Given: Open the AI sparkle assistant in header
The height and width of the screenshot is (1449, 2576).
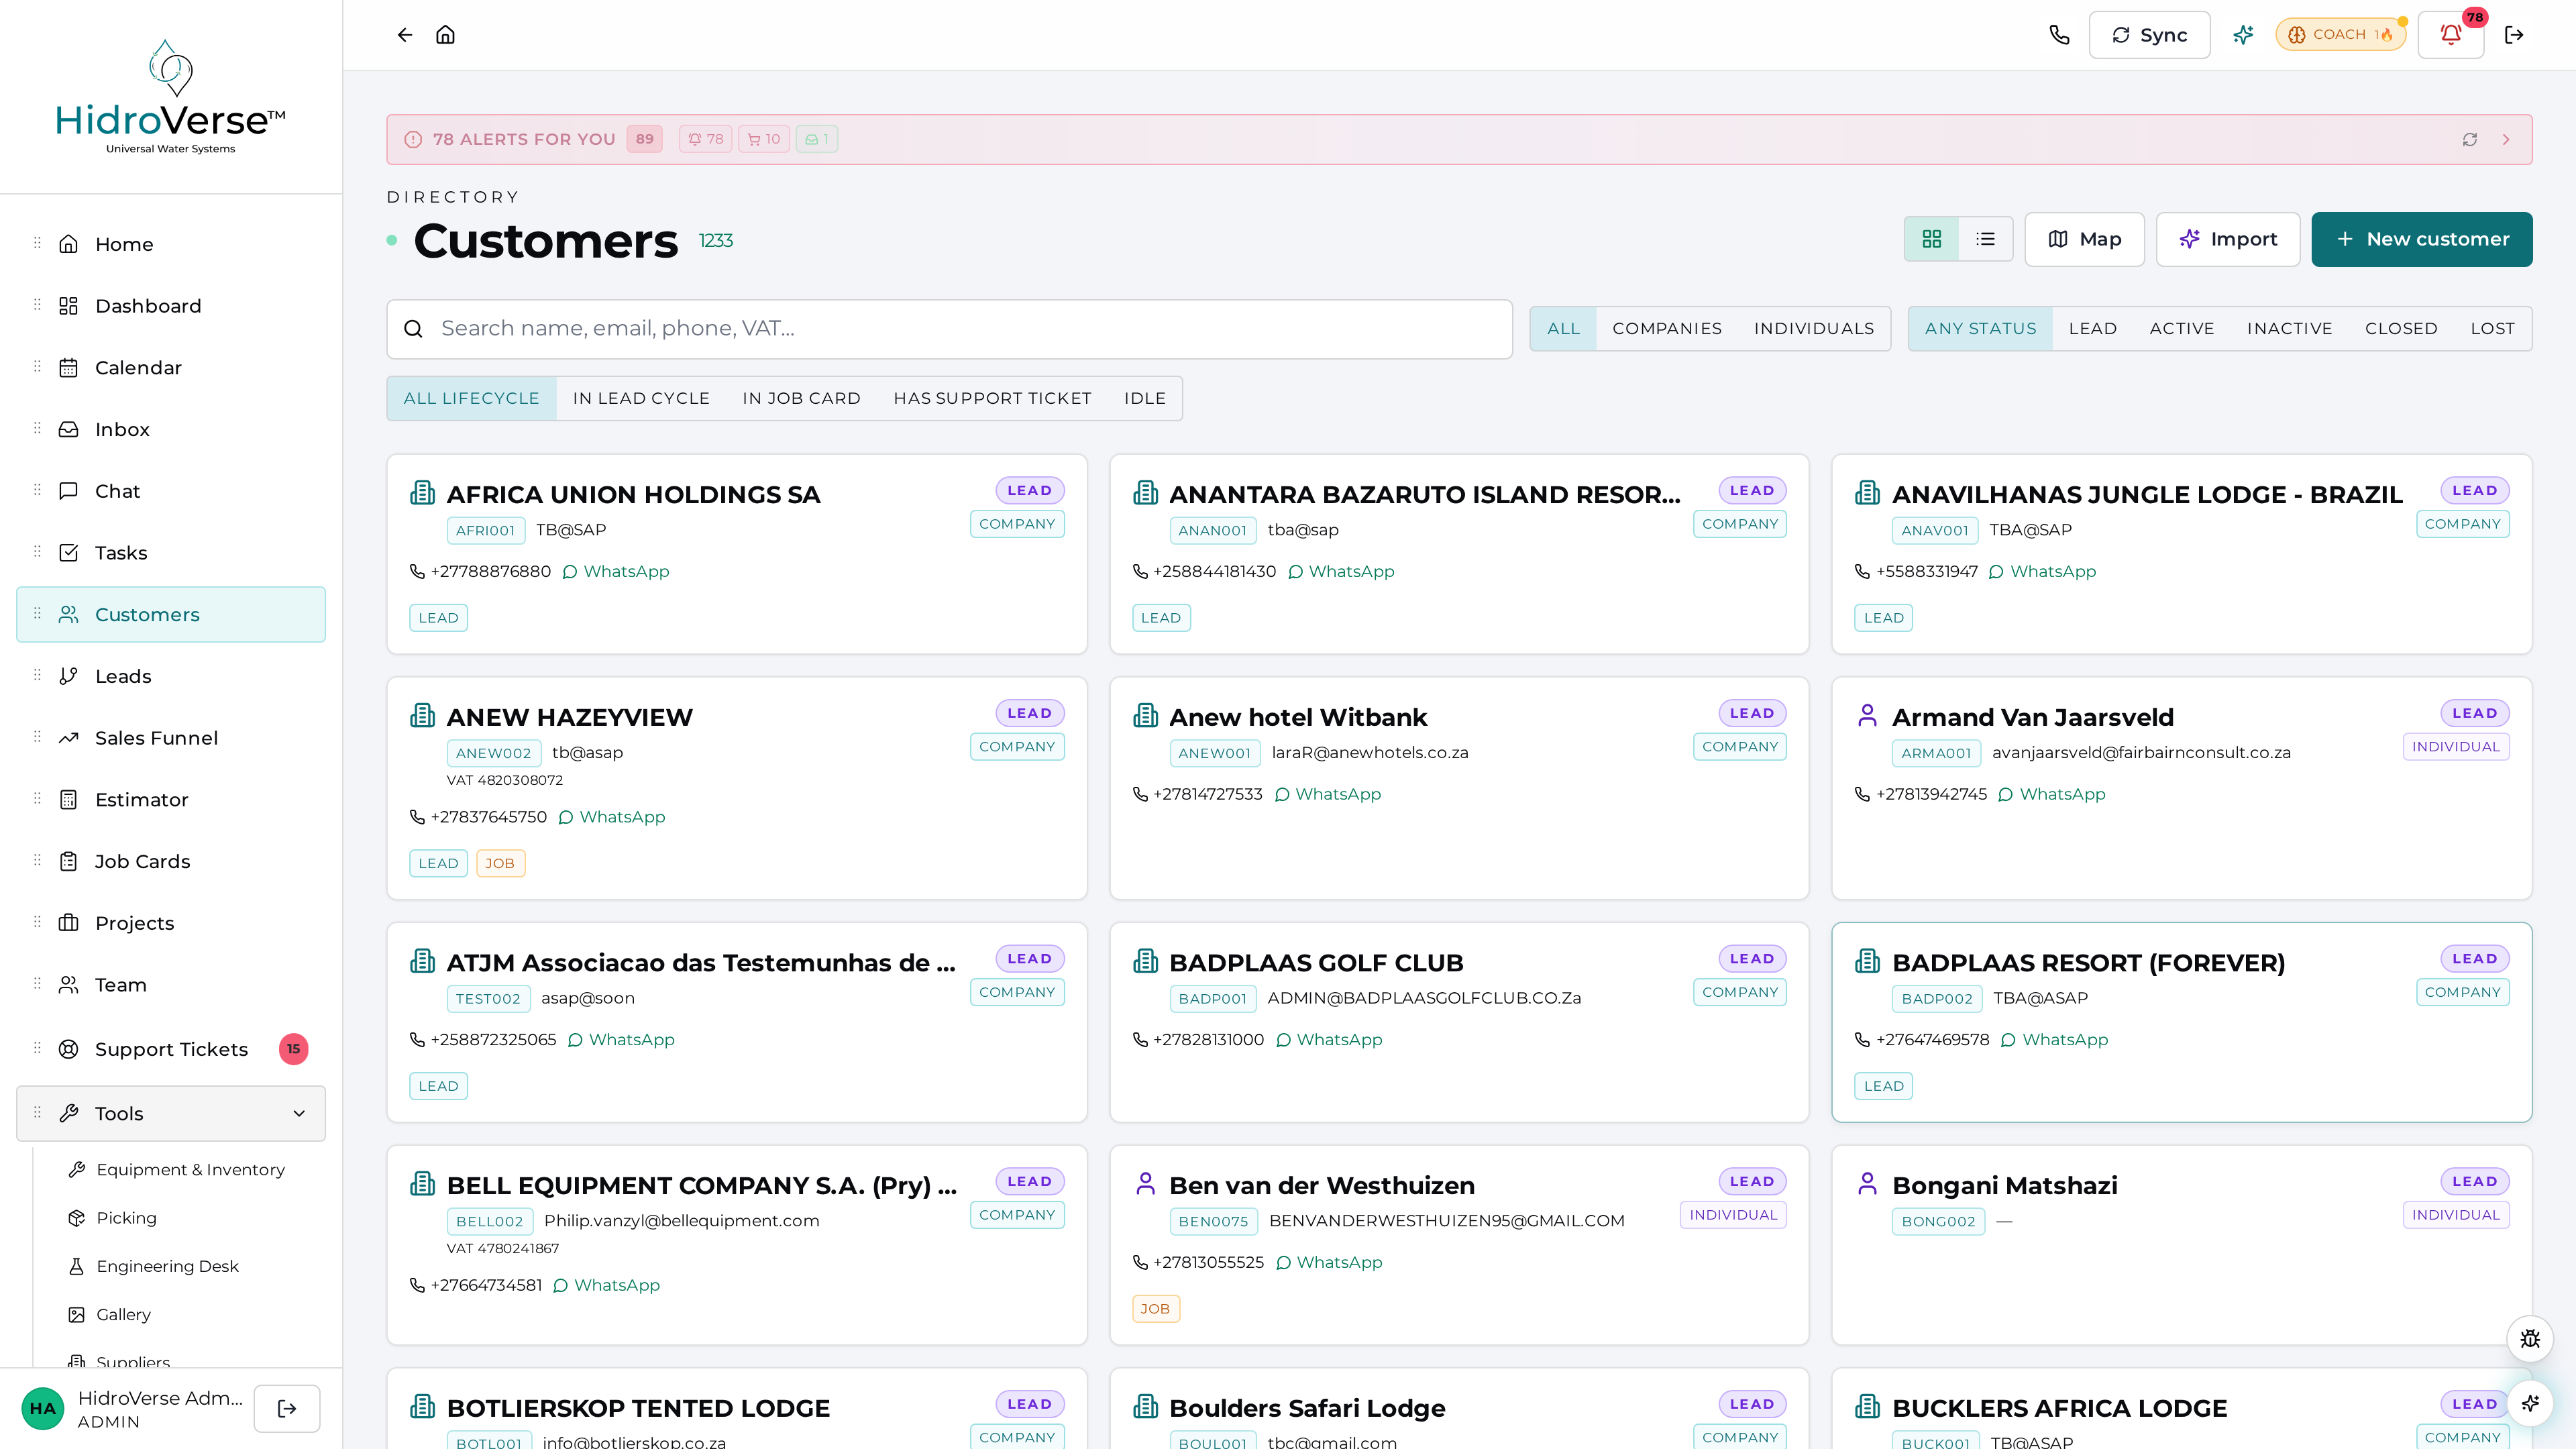Looking at the screenshot, I should pyautogui.click(x=2243, y=35).
